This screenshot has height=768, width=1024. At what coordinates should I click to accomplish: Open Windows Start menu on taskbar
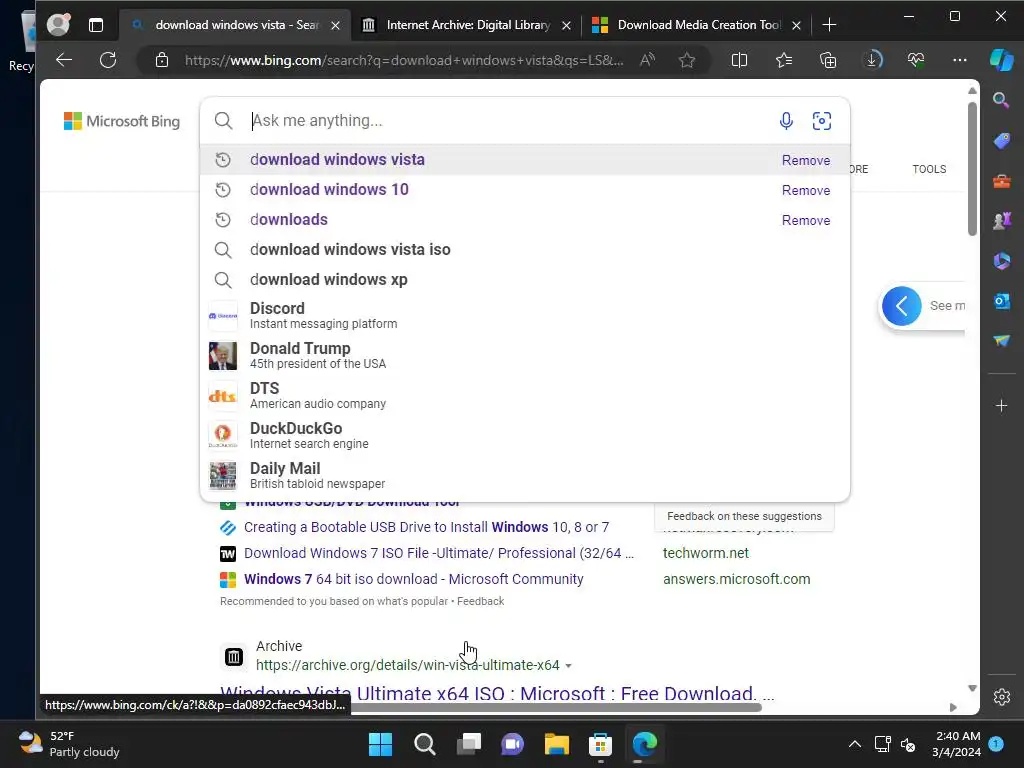[x=380, y=744]
